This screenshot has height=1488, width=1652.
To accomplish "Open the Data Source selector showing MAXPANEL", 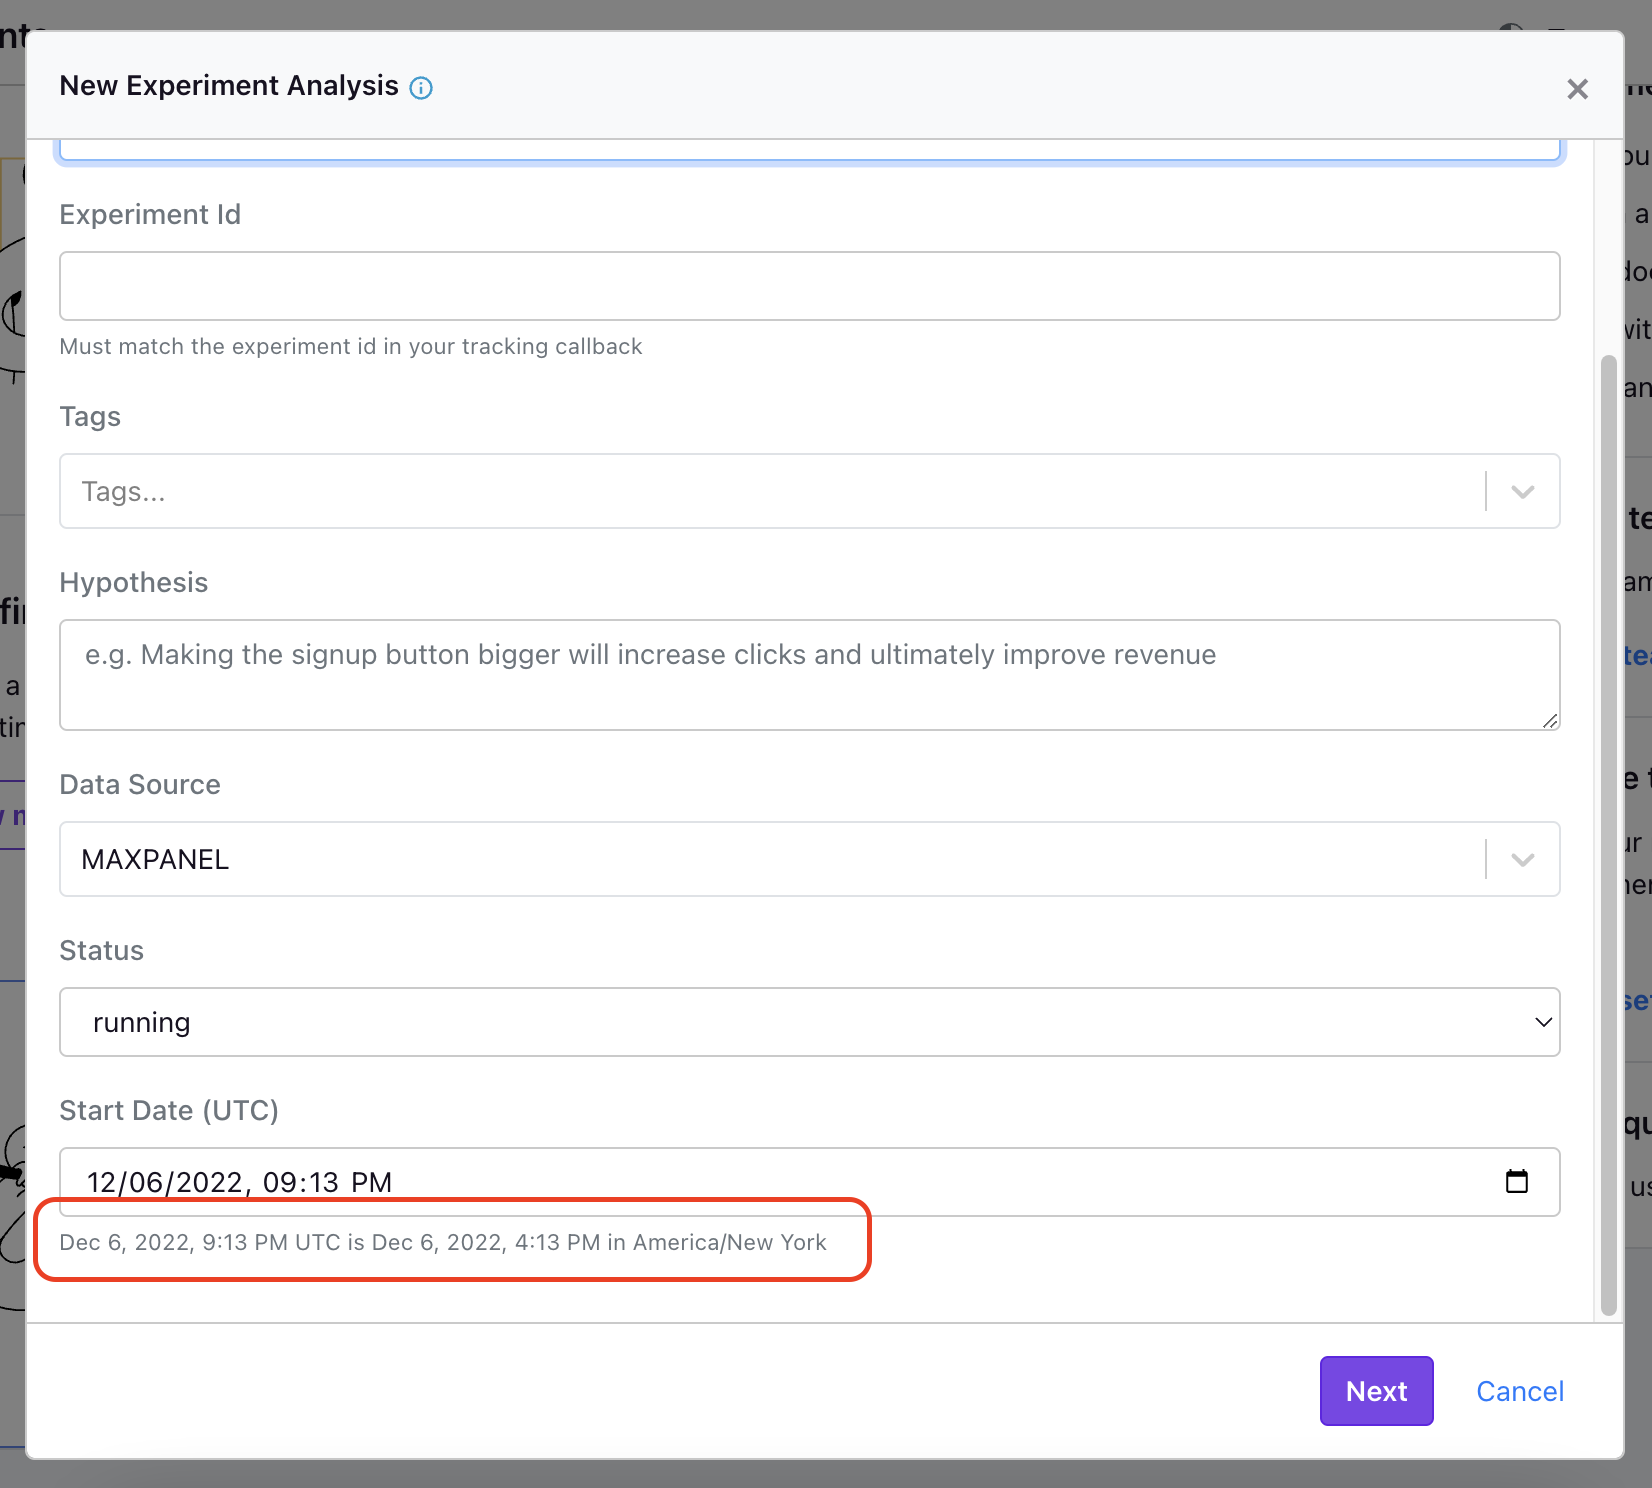I will click(x=800, y=859).
